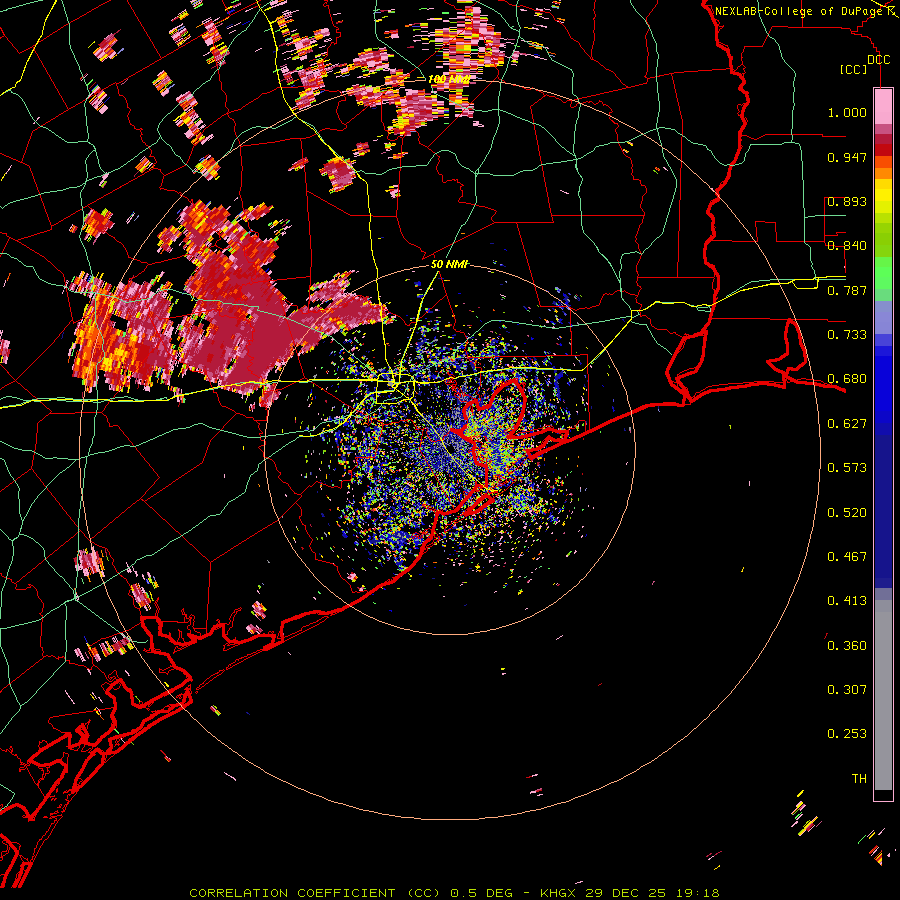This screenshot has width=900, height=900.
Task: Click the 0.947 scale value
Action: click(x=847, y=157)
